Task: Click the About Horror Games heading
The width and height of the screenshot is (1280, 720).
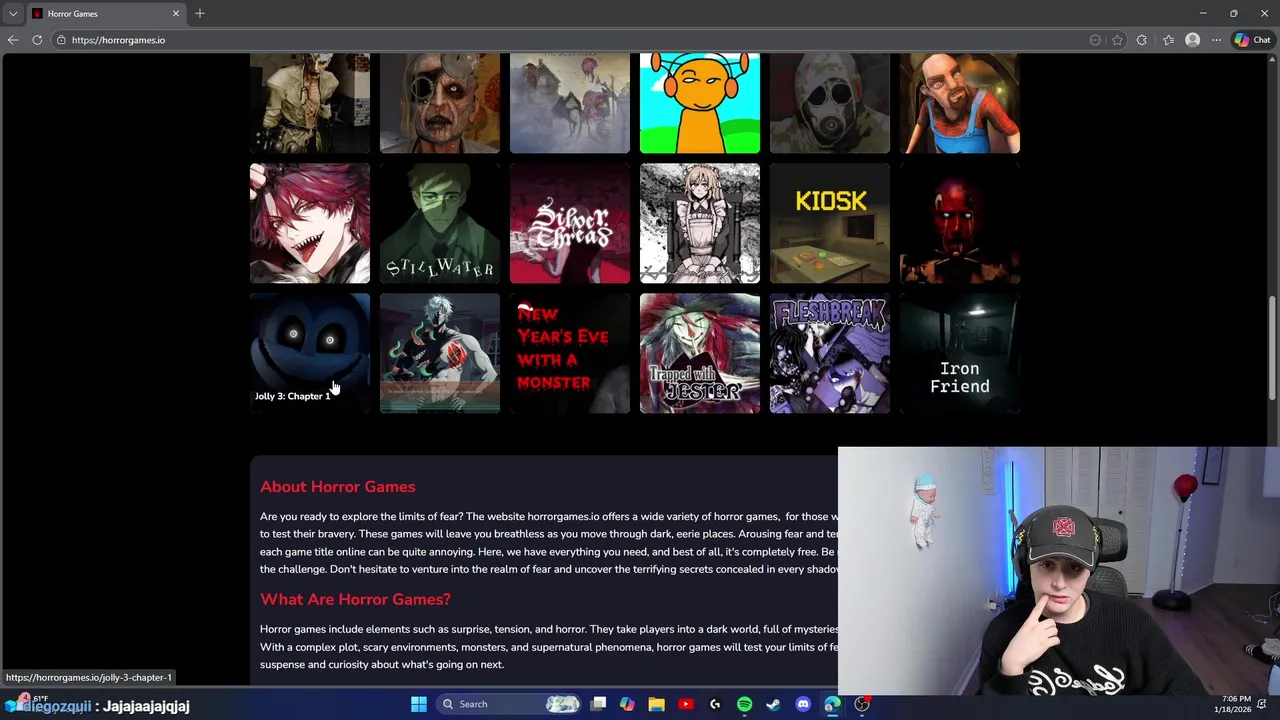Action: (x=338, y=487)
